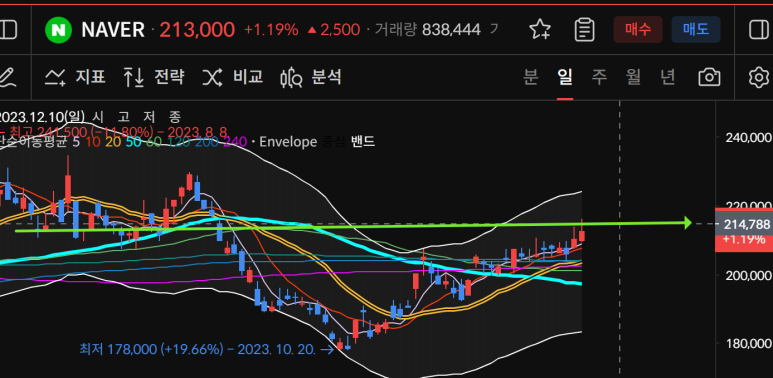Toggle the 120-day moving average label
The image size is (773, 378).
[177, 142]
